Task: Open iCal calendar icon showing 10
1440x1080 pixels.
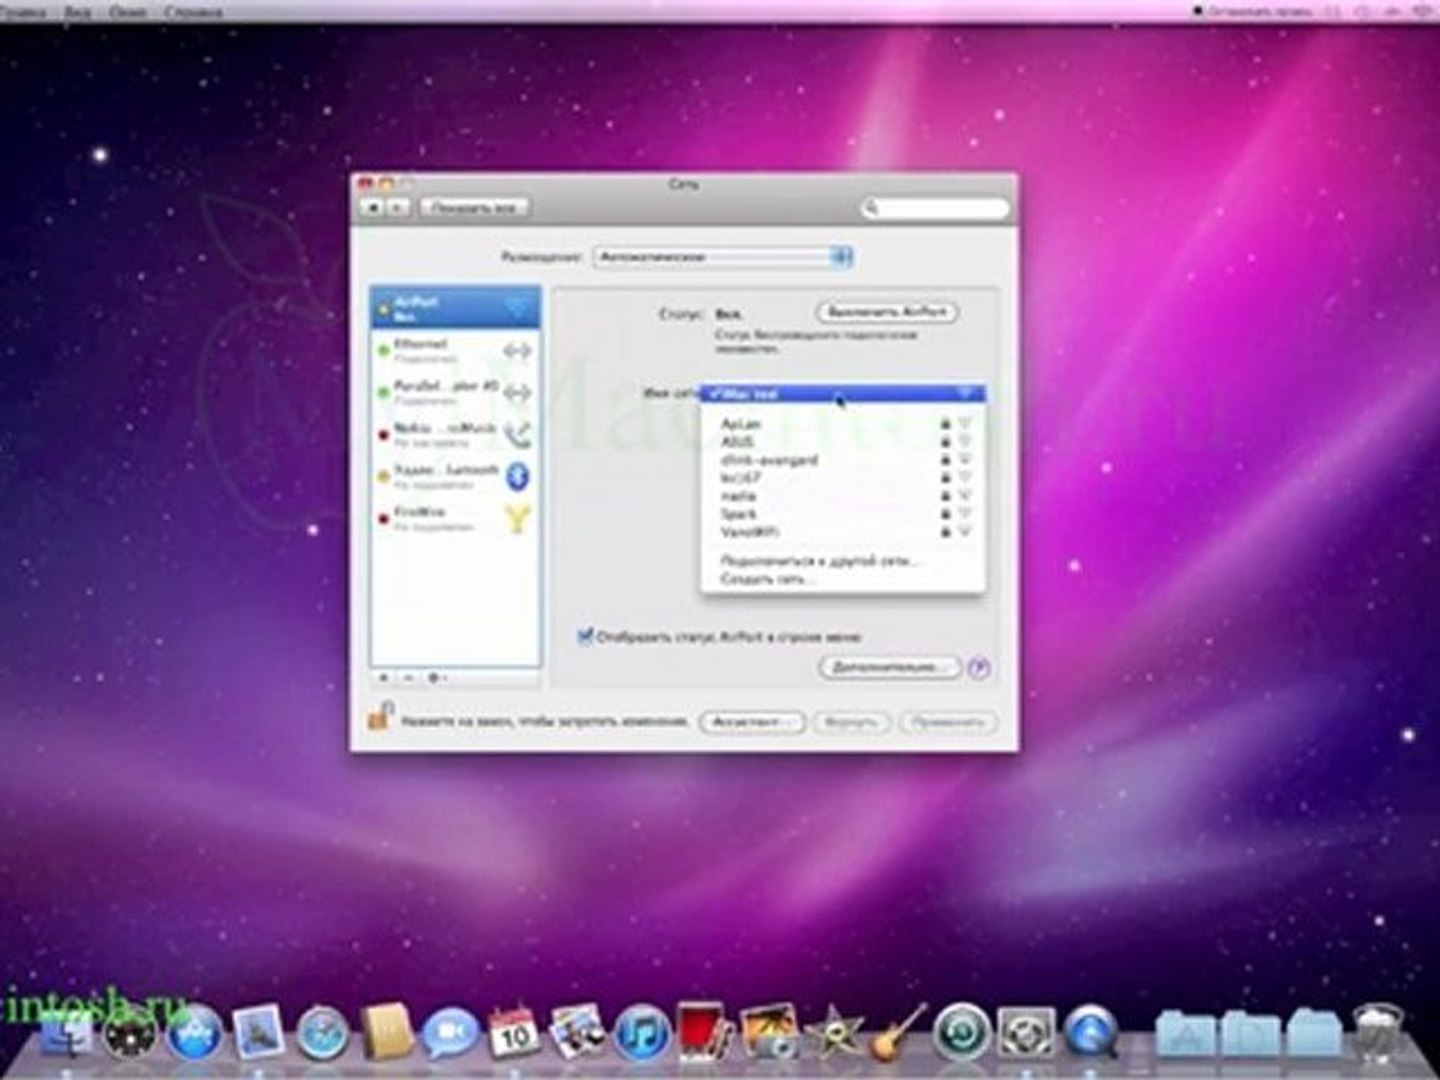Action: (x=514, y=1032)
